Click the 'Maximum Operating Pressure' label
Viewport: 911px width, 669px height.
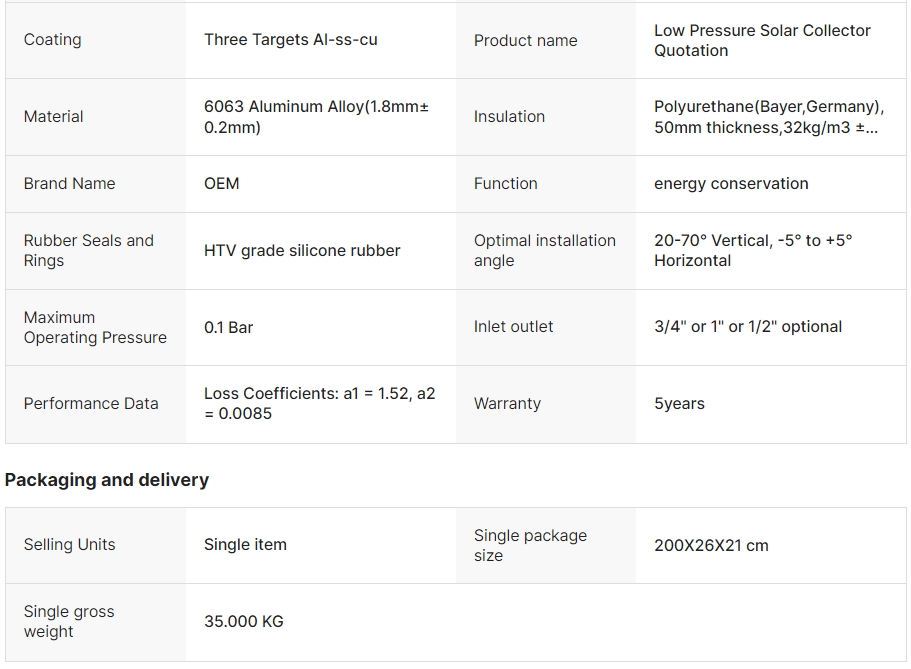95,327
